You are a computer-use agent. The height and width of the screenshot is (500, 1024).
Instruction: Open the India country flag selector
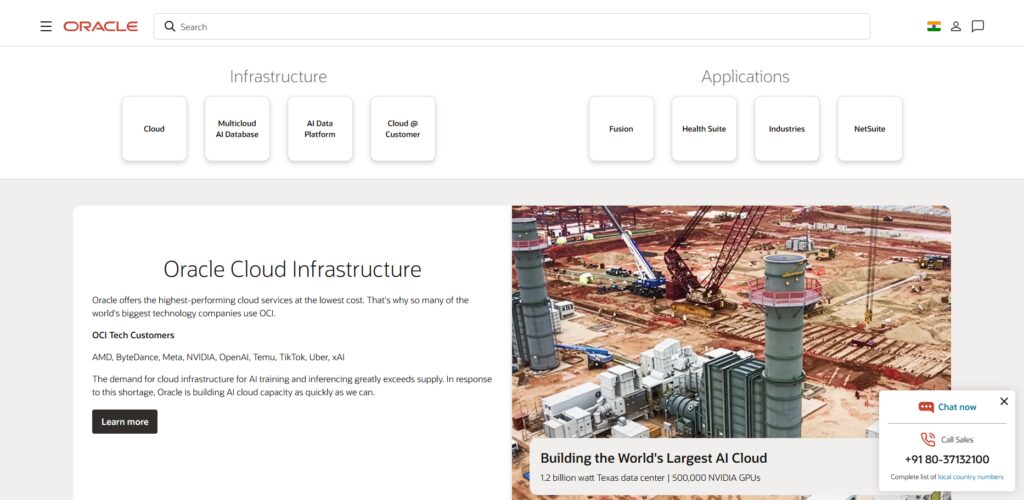coord(934,26)
